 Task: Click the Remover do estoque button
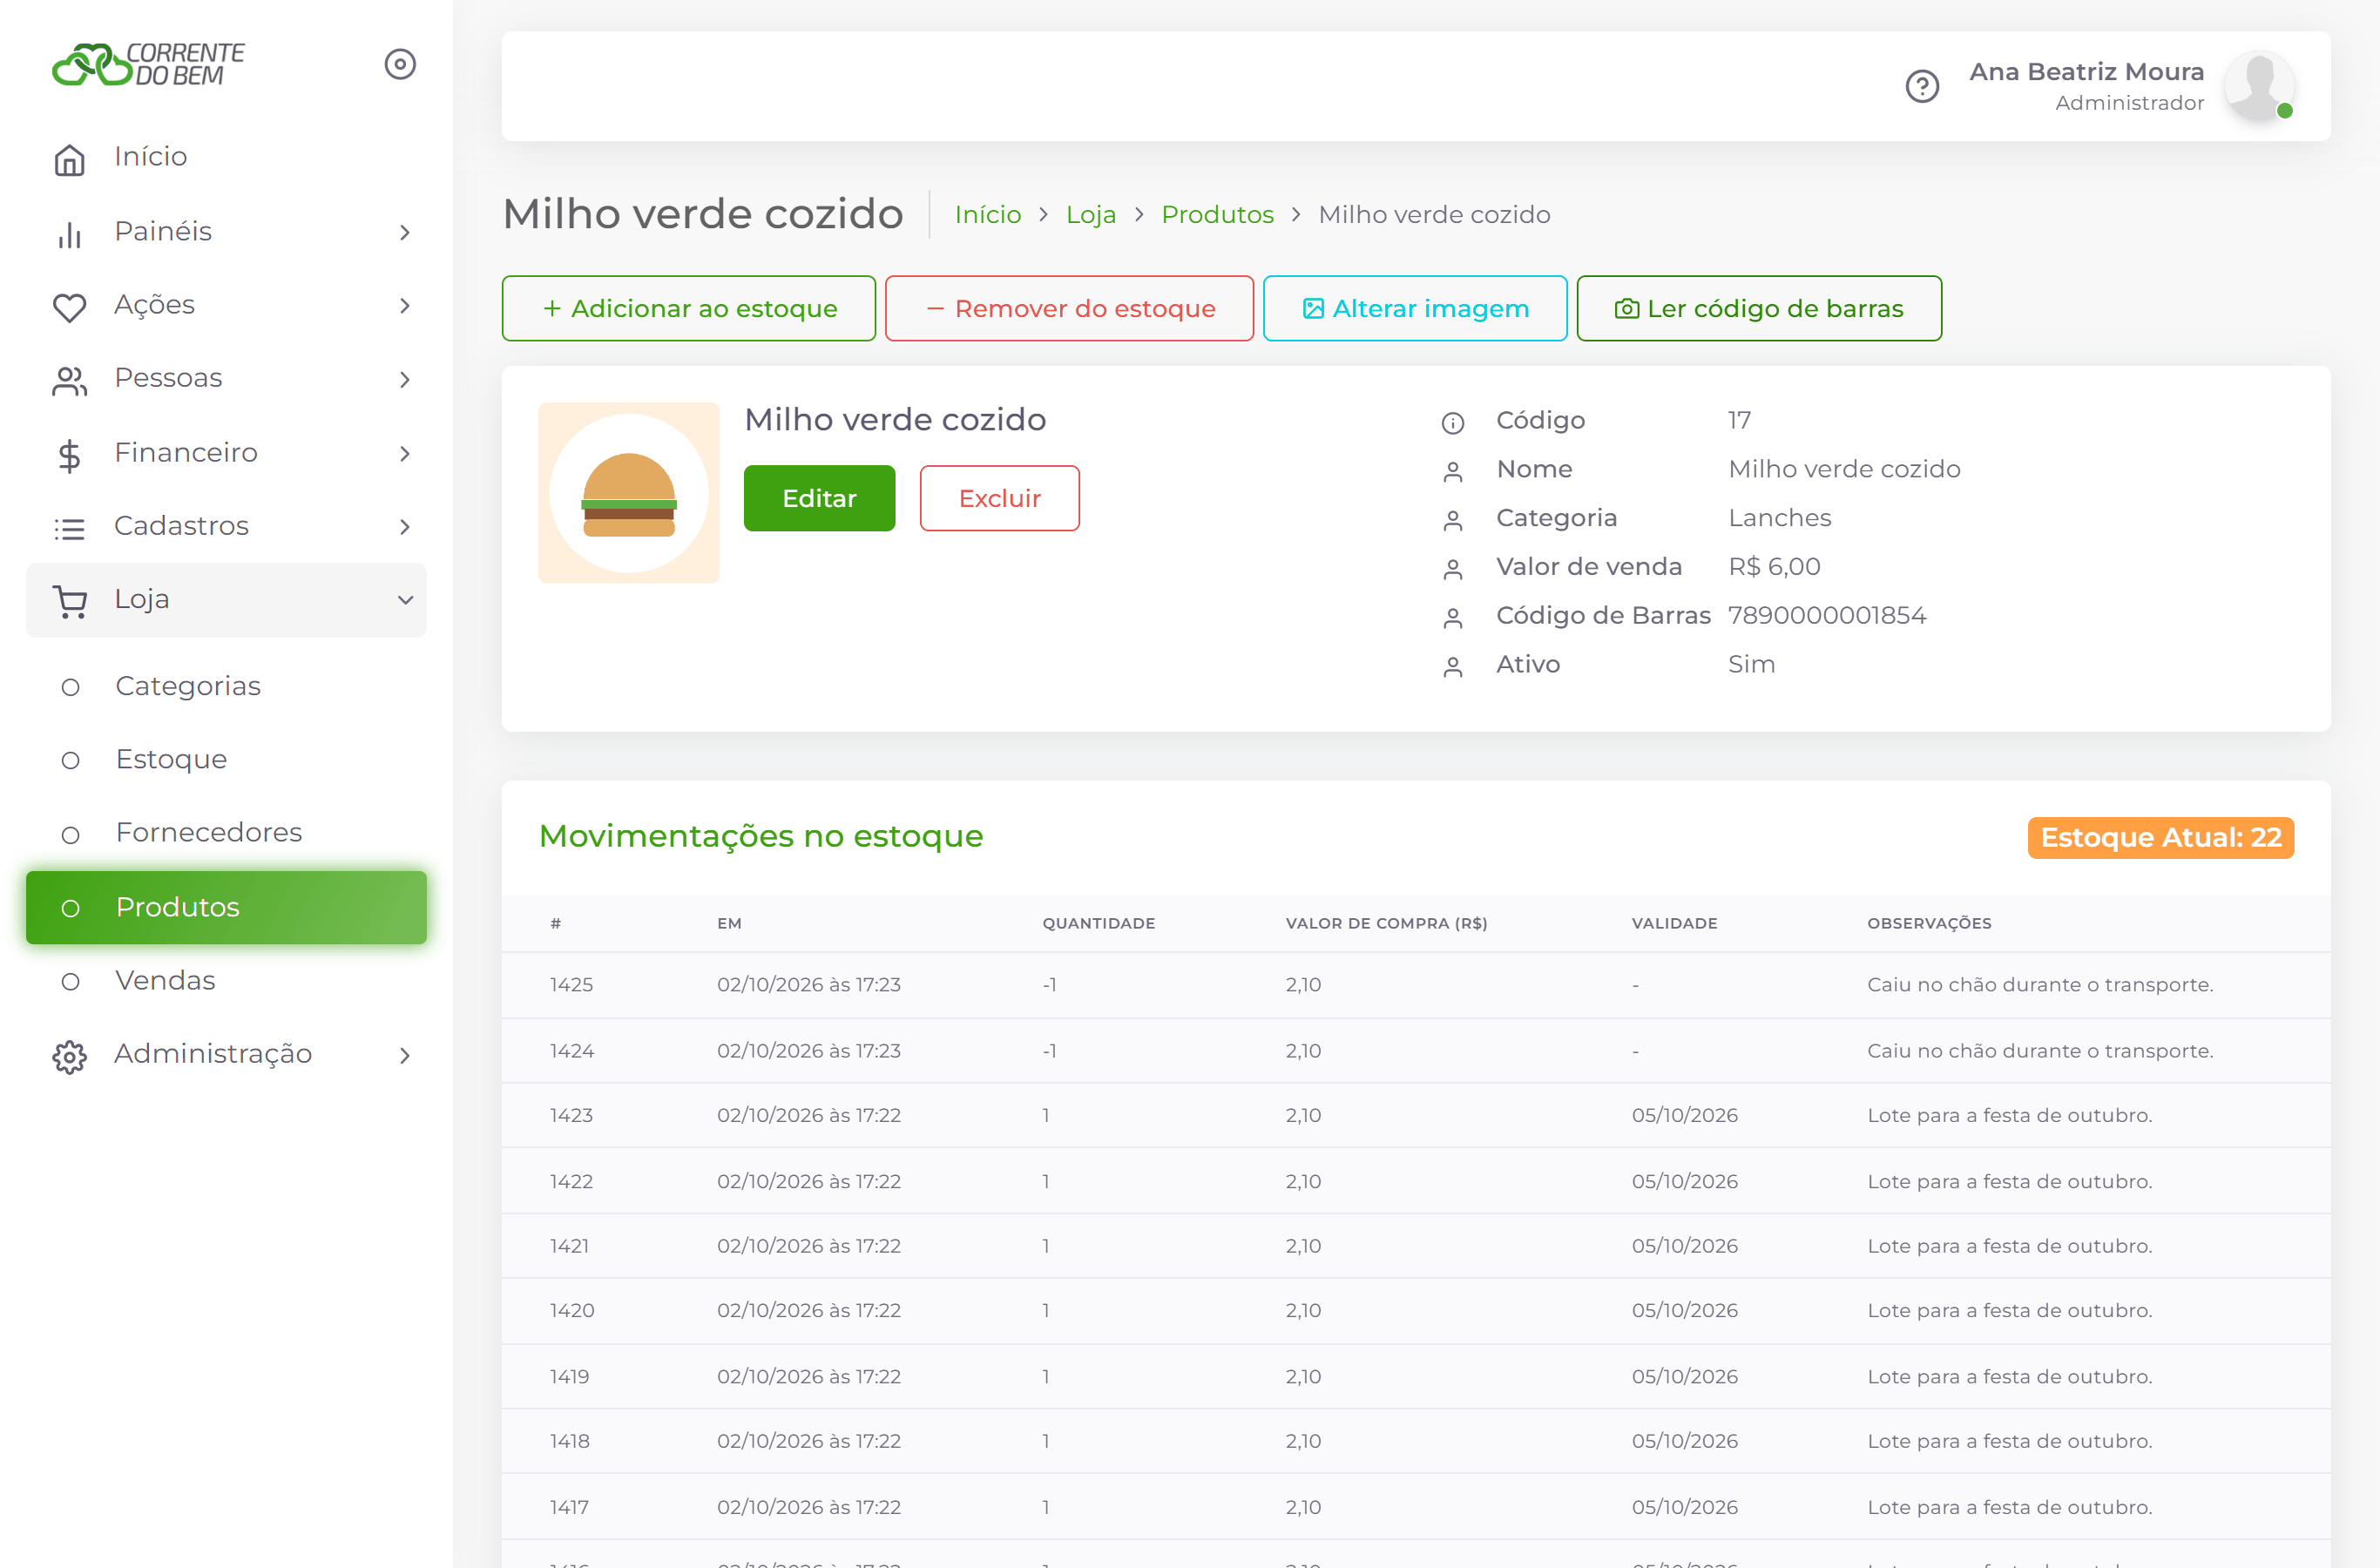(1068, 308)
